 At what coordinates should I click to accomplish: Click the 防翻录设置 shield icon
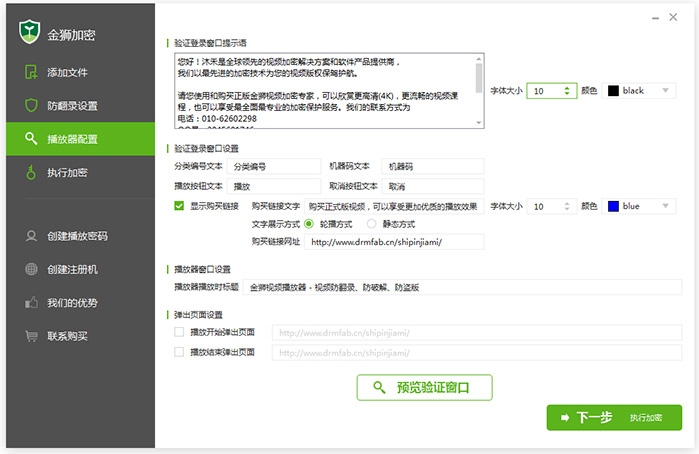point(31,105)
